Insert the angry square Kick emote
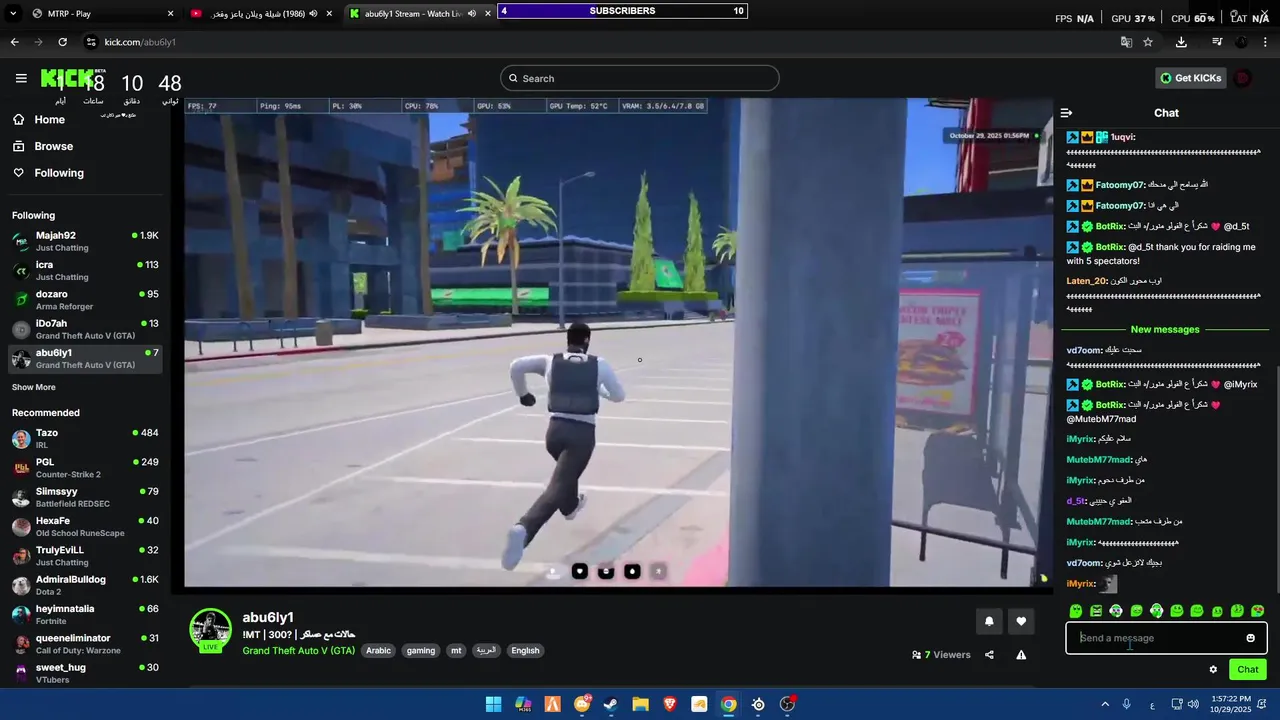The height and width of the screenshot is (720, 1280). pyautogui.click(x=1096, y=611)
